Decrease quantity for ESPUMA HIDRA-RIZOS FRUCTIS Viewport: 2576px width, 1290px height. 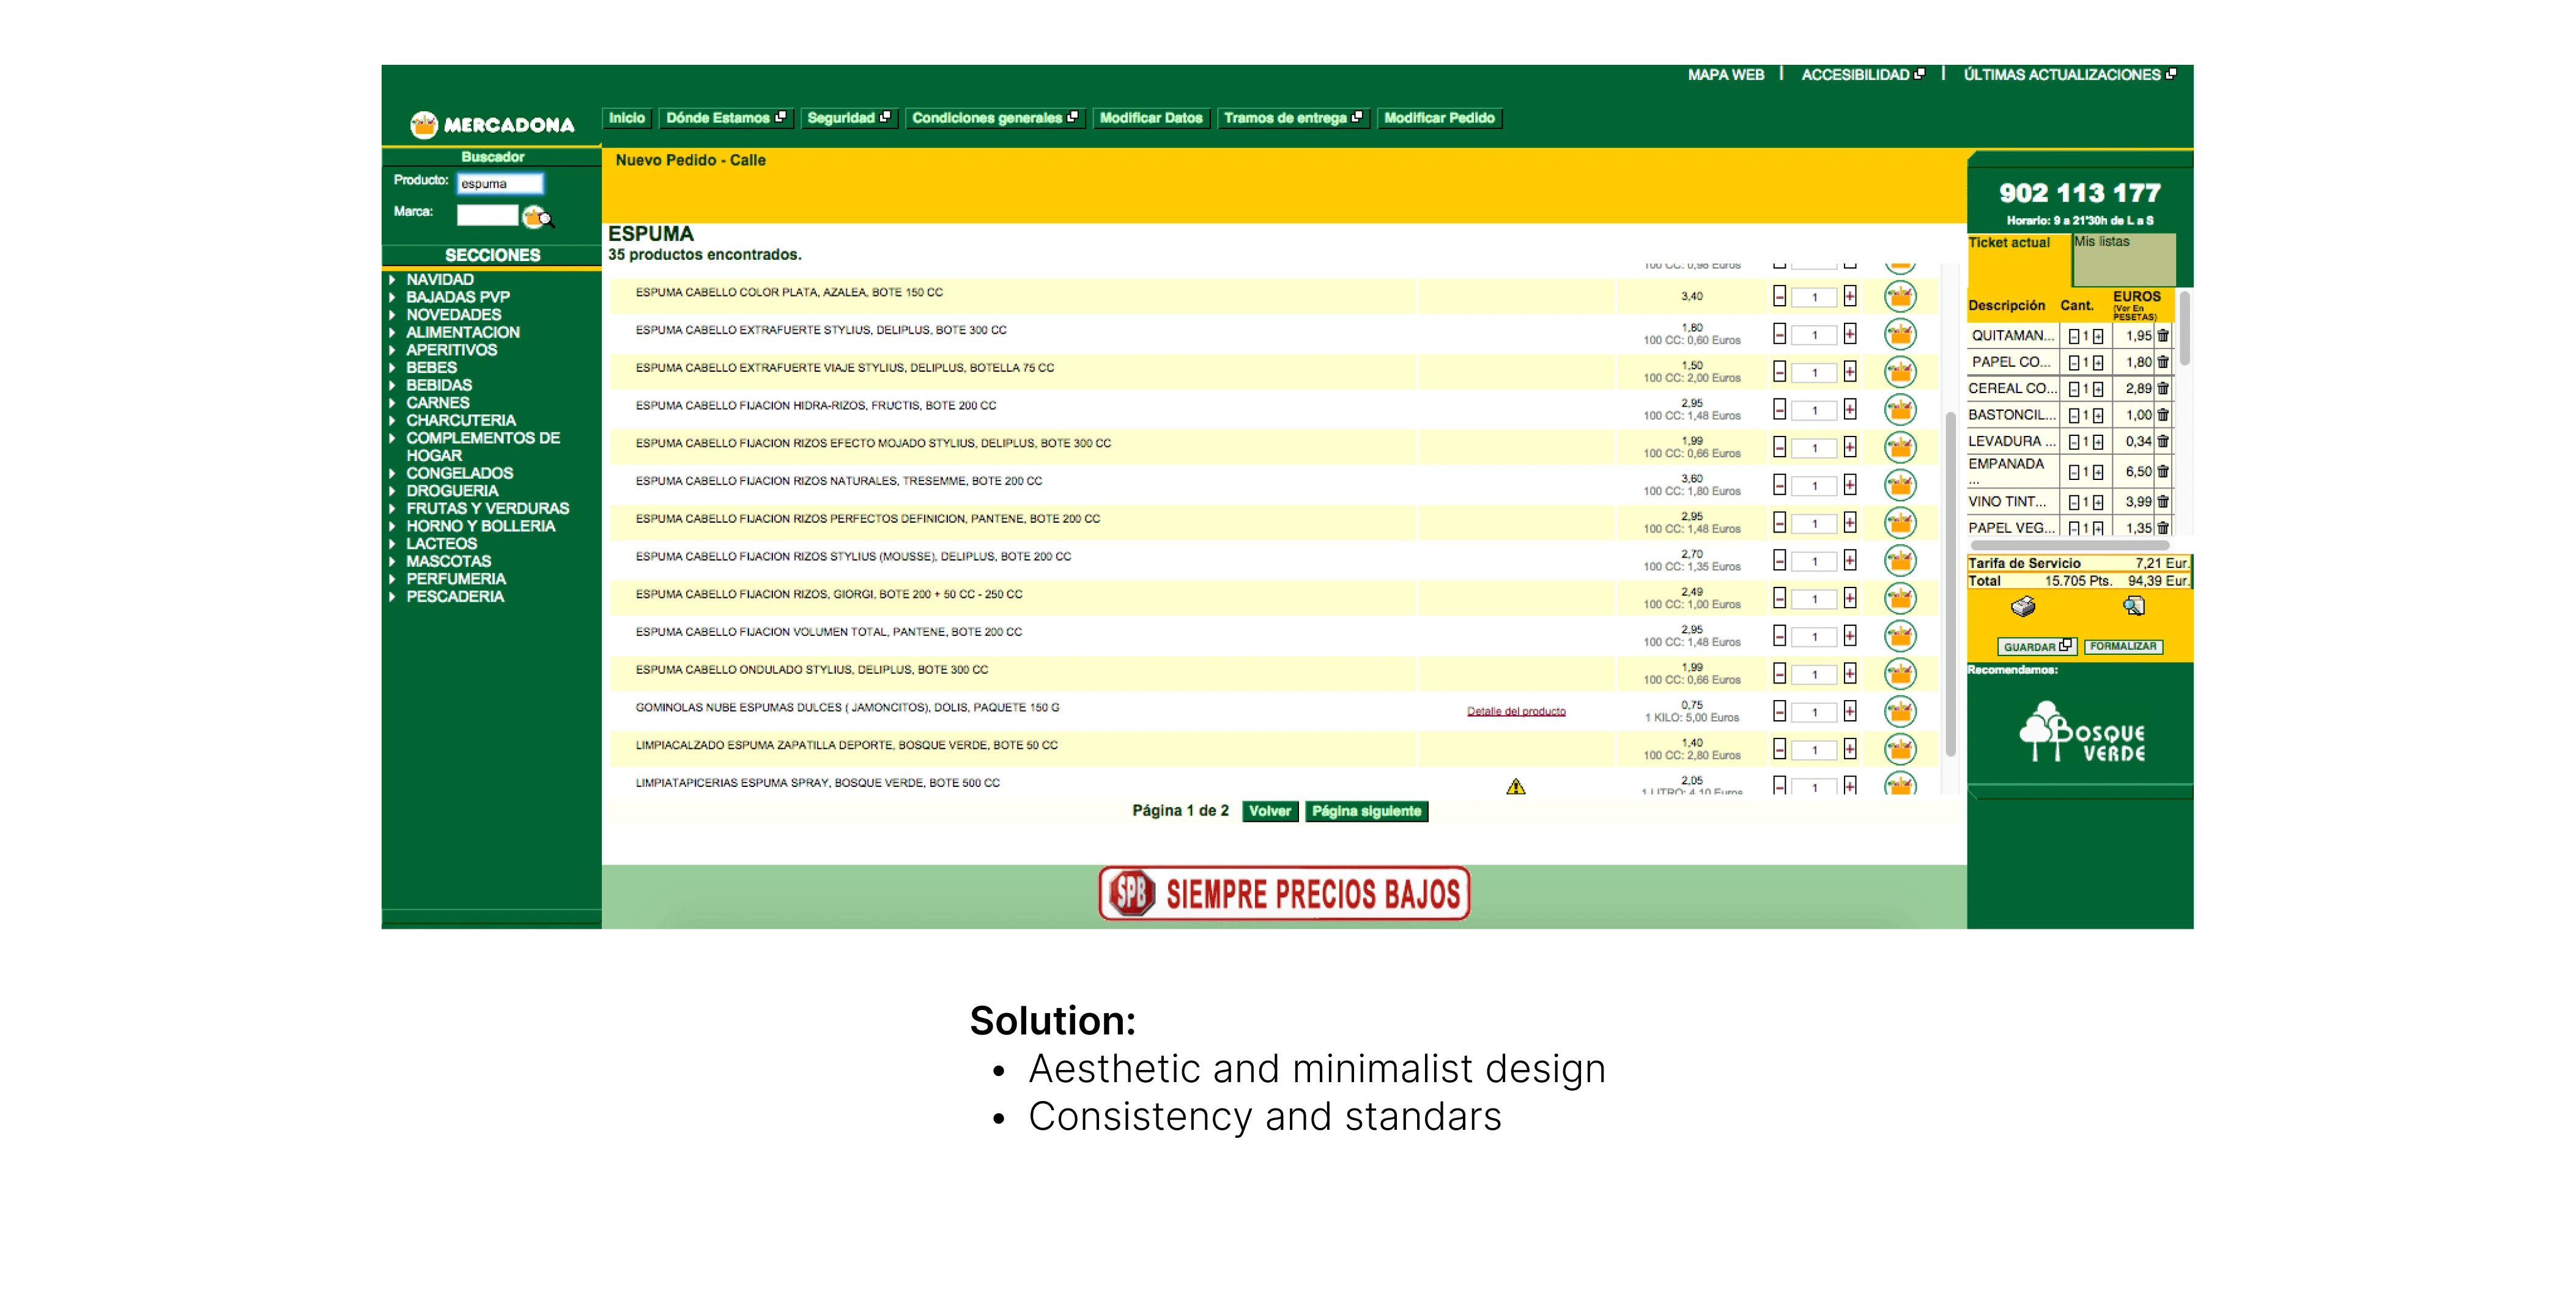pos(1779,409)
